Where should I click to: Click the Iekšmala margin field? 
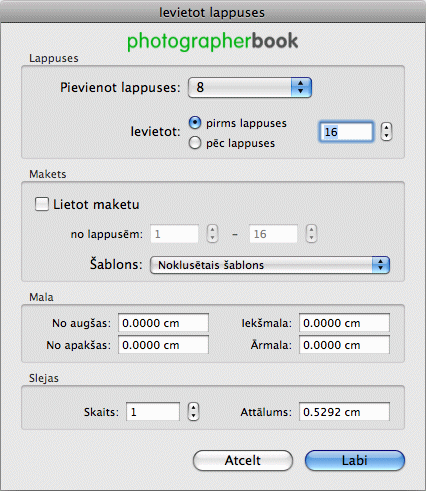[344, 323]
